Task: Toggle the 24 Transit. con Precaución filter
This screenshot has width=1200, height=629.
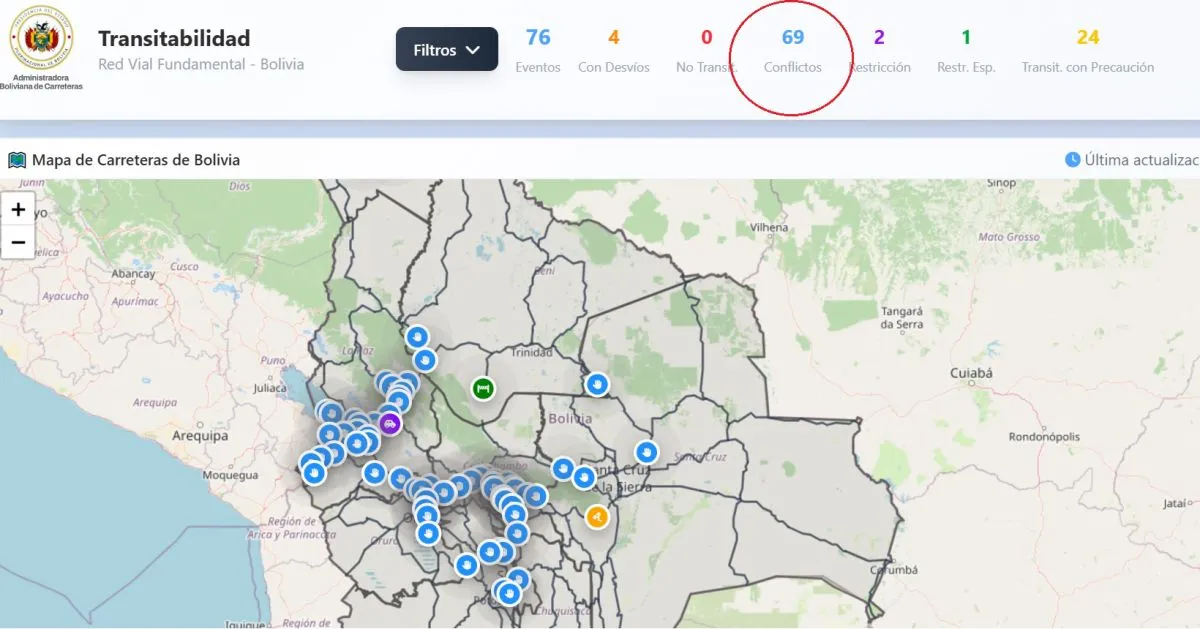Action: tap(1087, 50)
